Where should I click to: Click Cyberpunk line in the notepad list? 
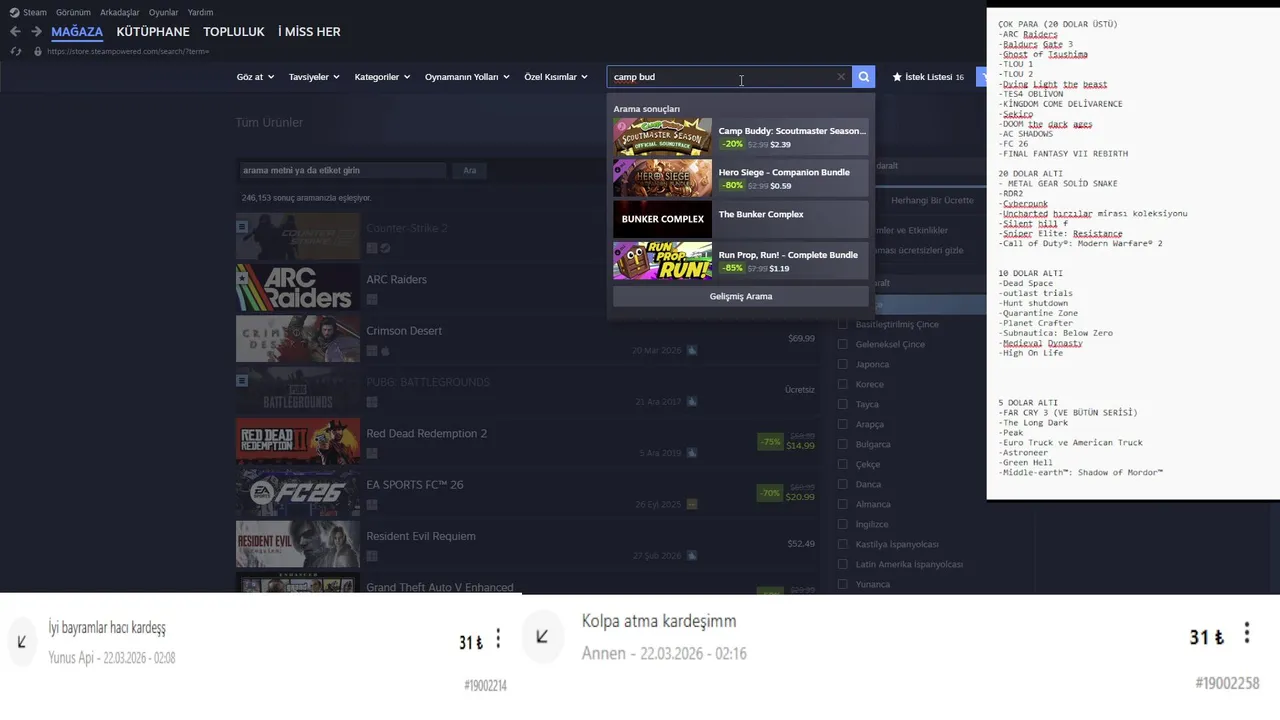pyautogui.click(x=1023, y=204)
